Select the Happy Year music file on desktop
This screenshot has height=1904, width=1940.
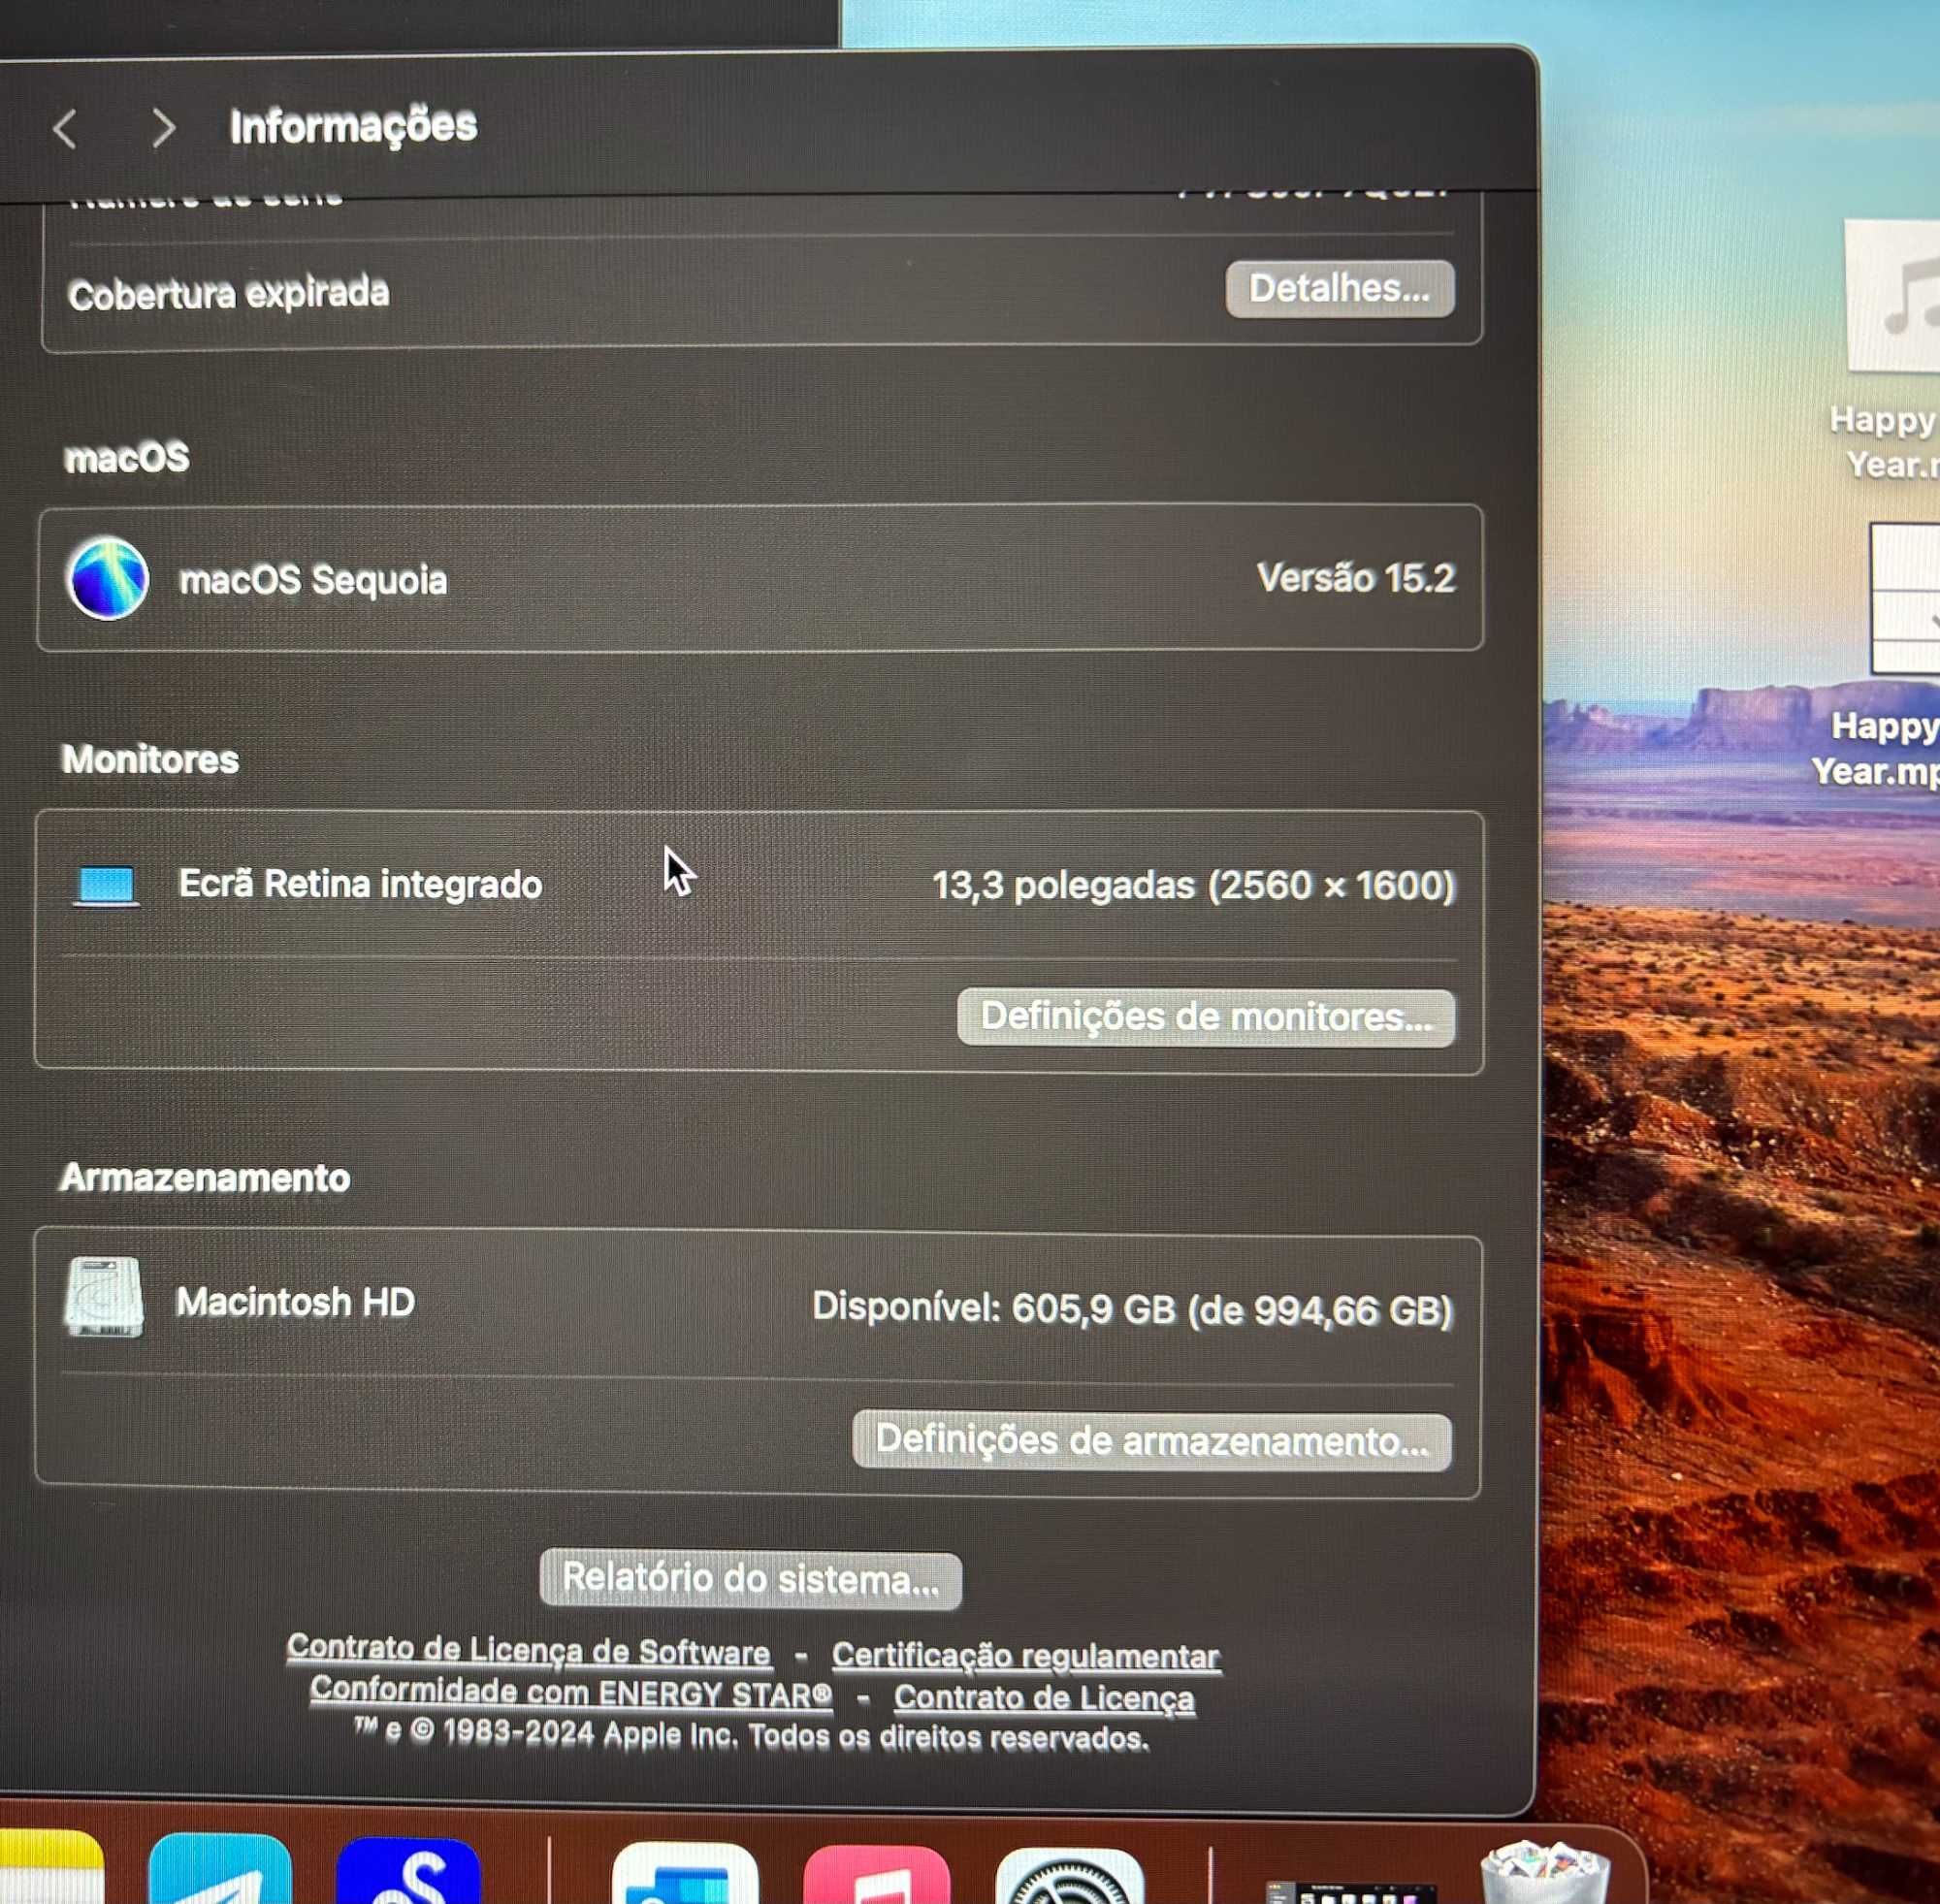pos(1892,297)
